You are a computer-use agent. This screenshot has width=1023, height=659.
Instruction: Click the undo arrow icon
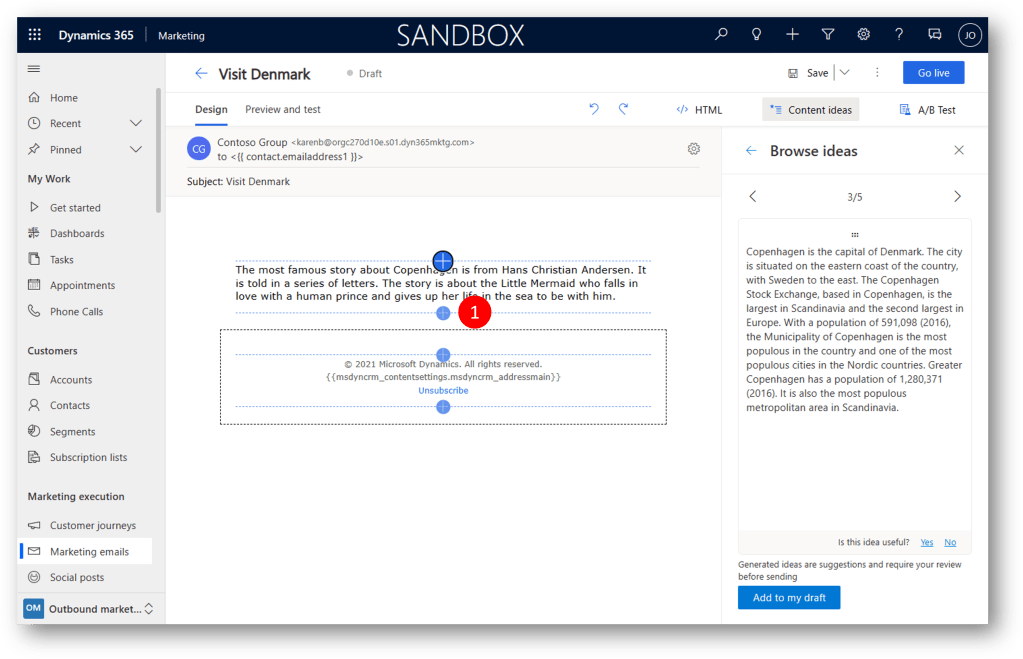pos(594,109)
